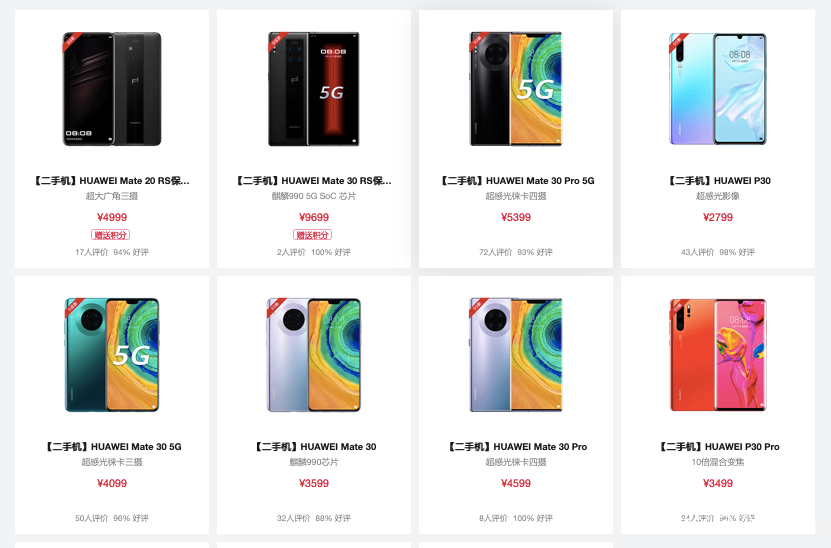Open the 72人评价 reviews text
Viewport: 831px width, 548px height.
click(x=495, y=253)
